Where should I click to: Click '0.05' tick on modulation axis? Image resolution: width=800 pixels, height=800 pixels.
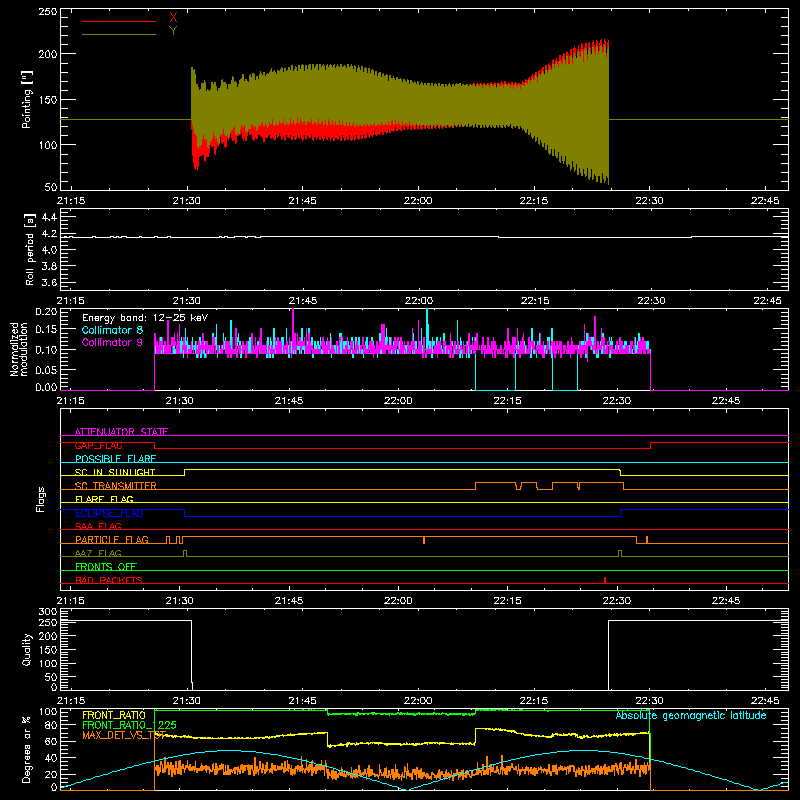[46, 369]
